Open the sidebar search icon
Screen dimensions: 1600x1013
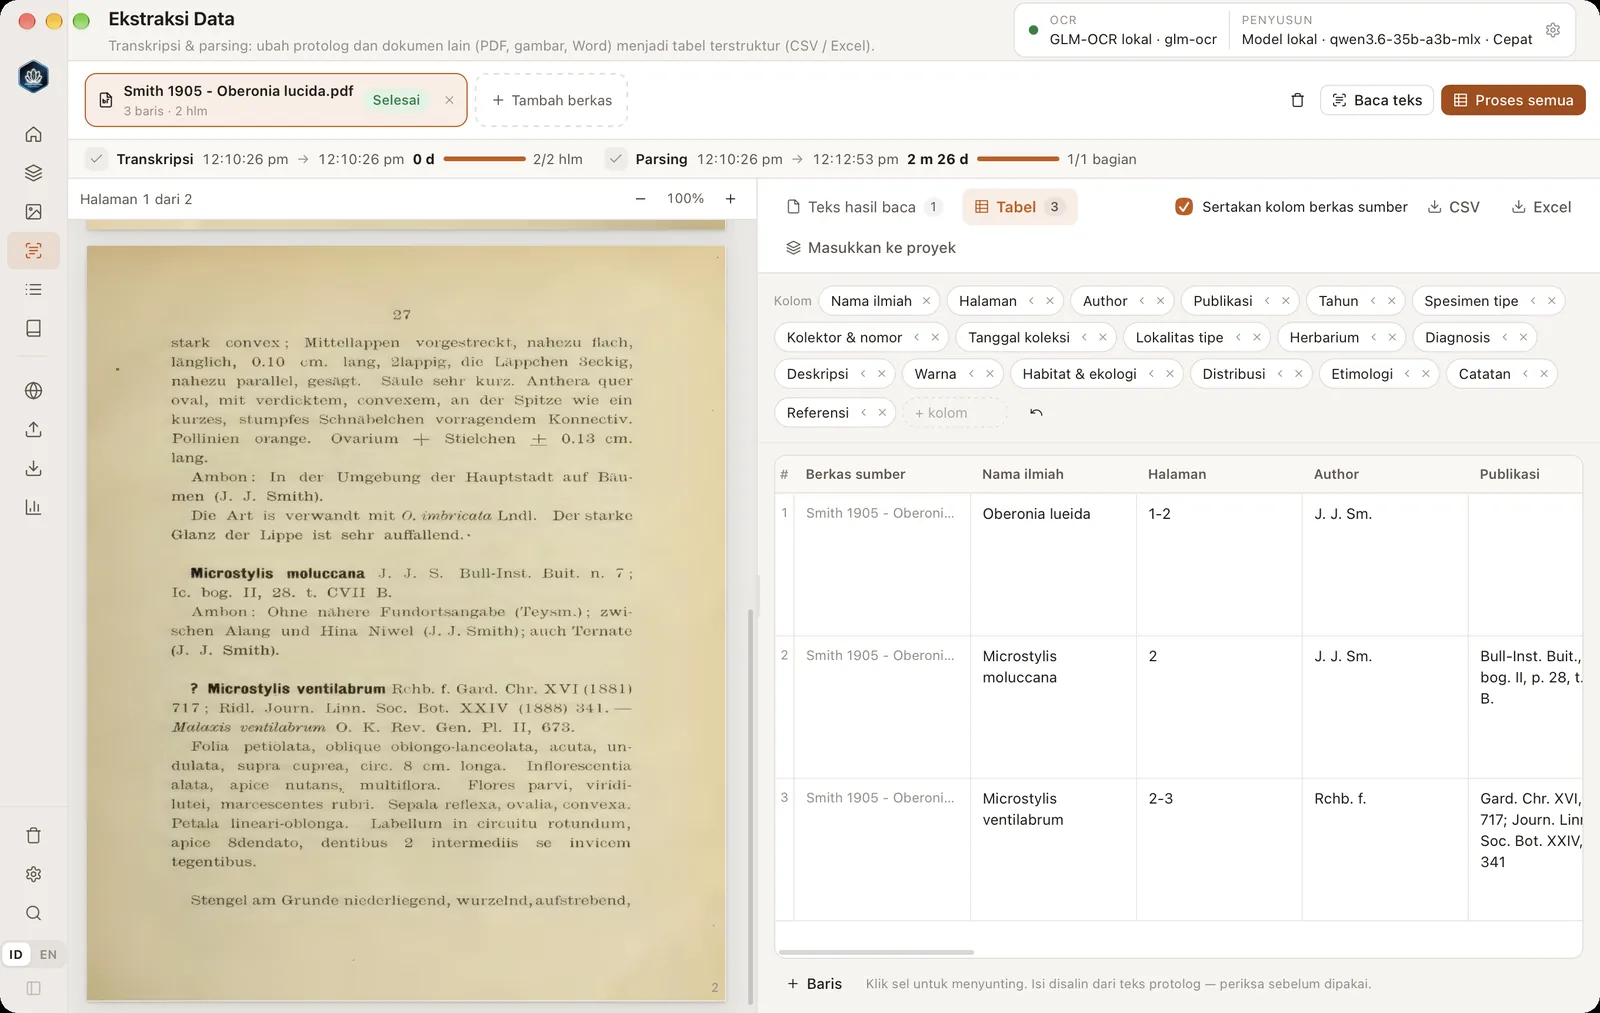pyautogui.click(x=33, y=913)
